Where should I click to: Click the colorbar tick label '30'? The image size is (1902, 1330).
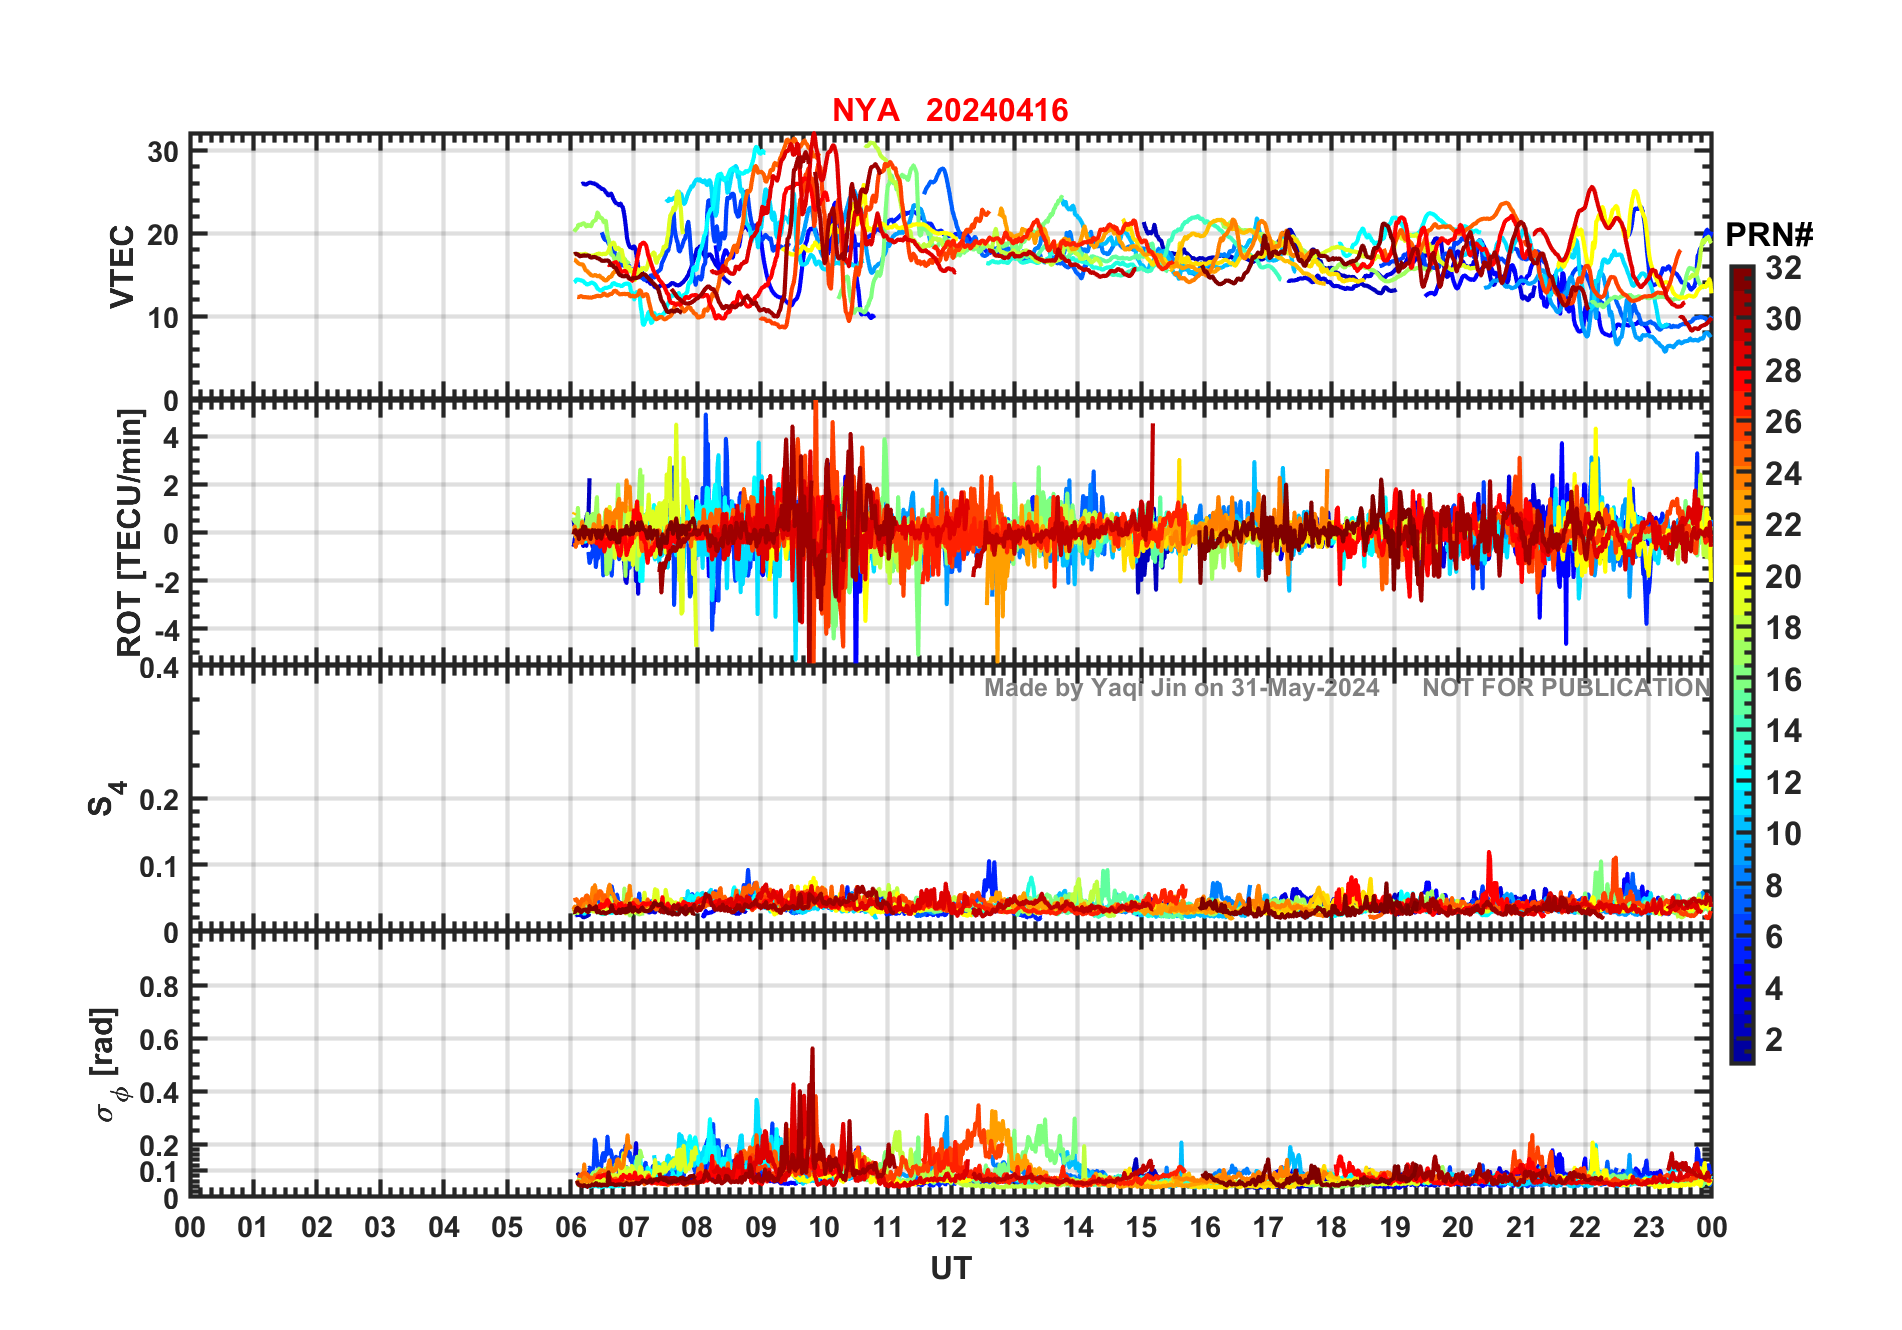(x=1783, y=319)
